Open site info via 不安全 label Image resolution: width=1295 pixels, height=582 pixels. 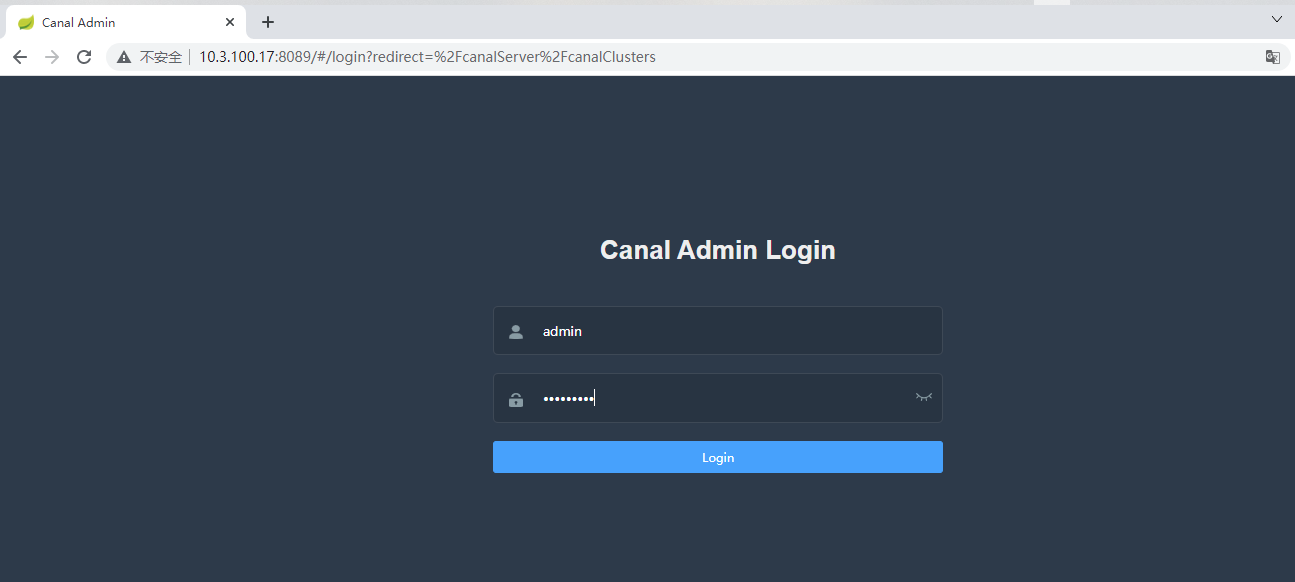pos(160,57)
